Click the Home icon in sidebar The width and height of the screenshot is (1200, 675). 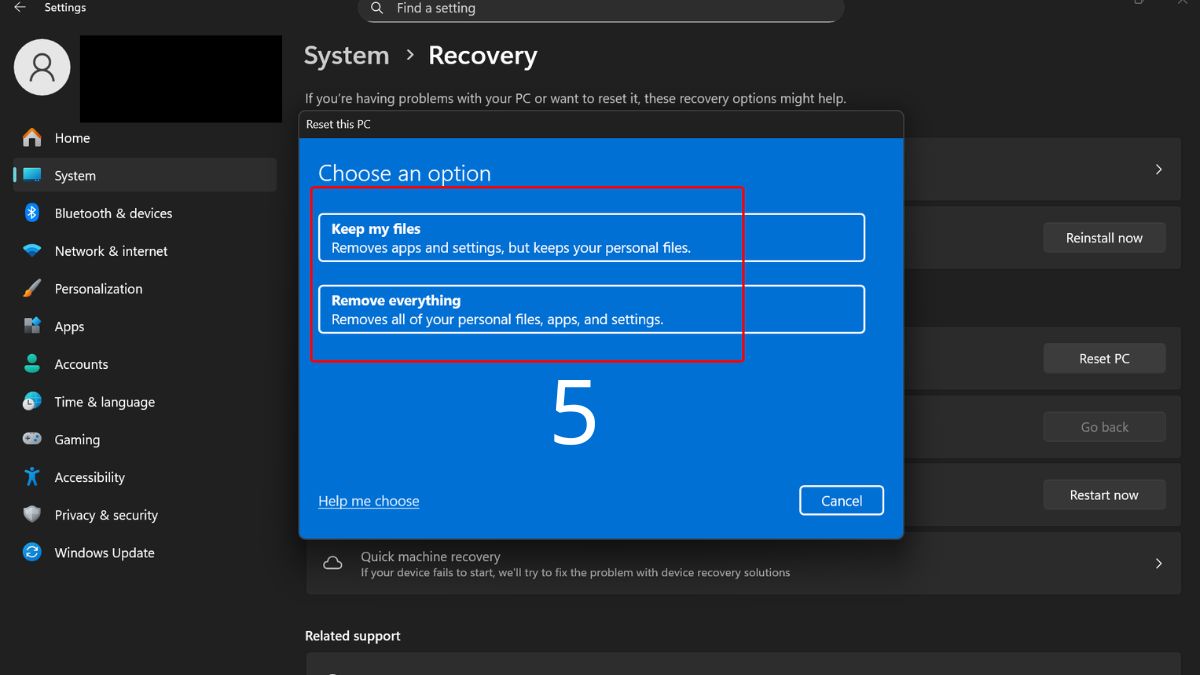pyautogui.click(x=32, y=138)
